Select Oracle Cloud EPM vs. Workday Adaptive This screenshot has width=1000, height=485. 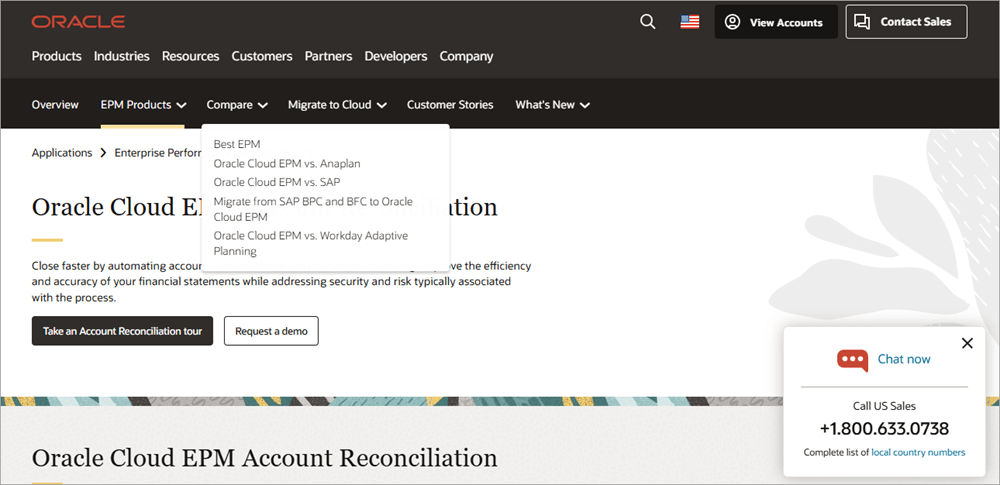pyautogui.click(x=311, y=243)
